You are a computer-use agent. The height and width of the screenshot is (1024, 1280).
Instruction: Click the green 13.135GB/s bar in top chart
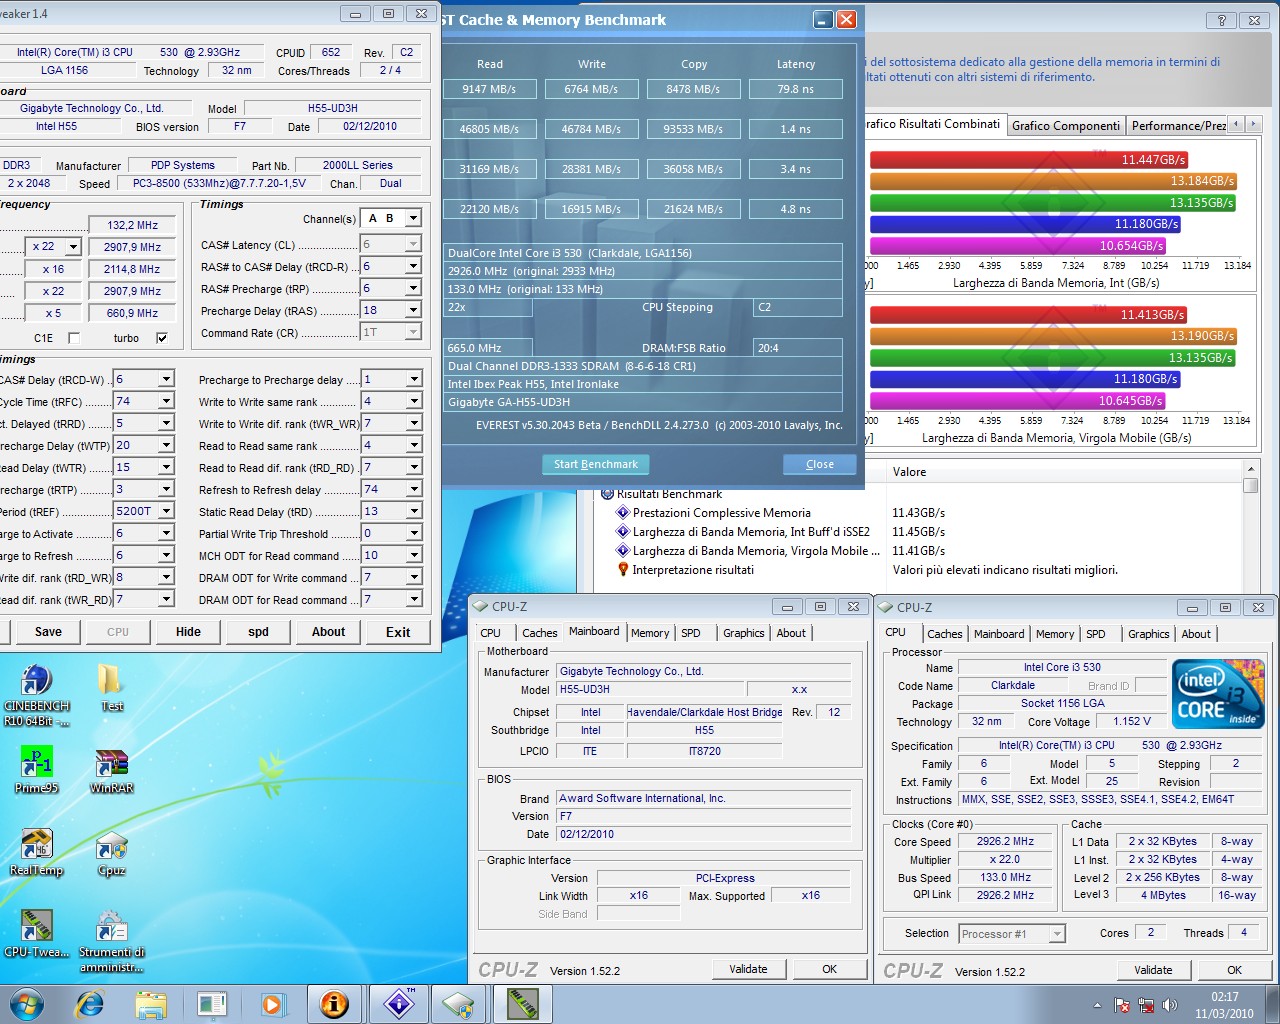1053,203
